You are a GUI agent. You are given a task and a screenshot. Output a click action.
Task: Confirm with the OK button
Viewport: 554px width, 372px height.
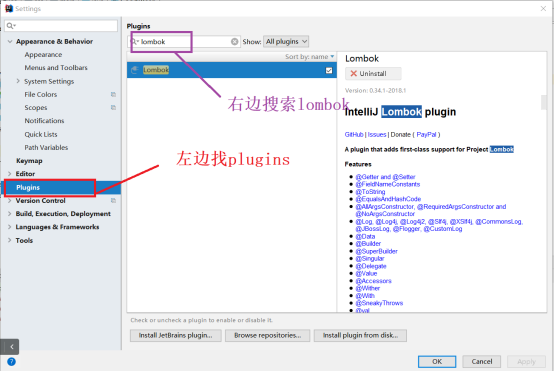pyautogui.click(x=437, y=361)
